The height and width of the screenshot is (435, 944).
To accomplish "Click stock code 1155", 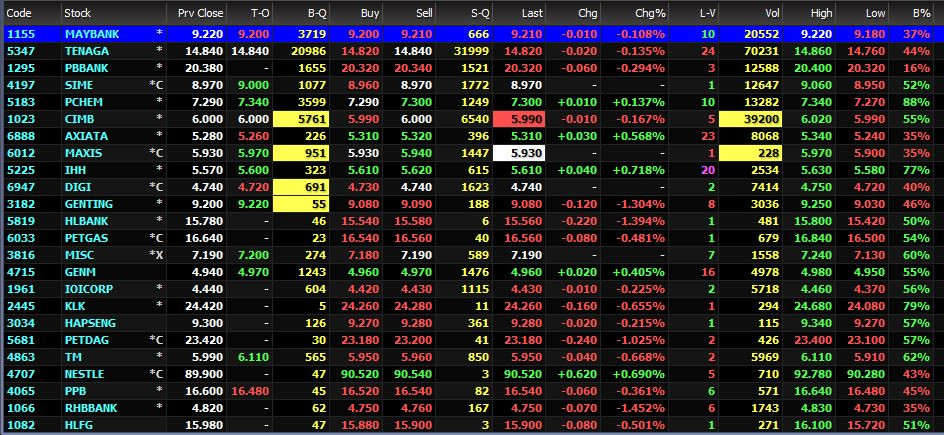I will (x=18, y=34).
